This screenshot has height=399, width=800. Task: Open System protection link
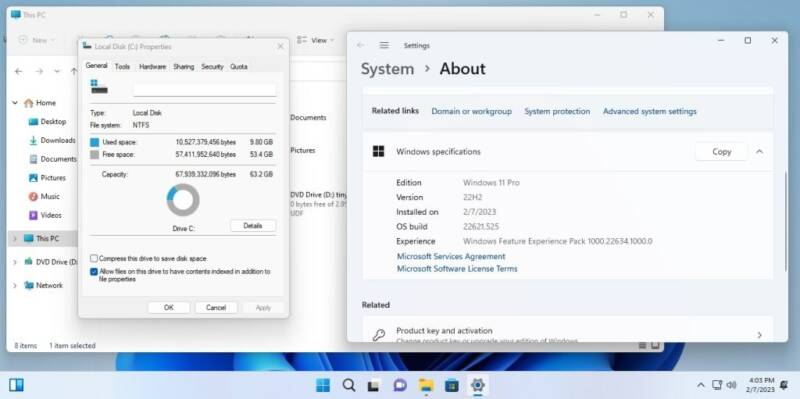click(557, 111)
